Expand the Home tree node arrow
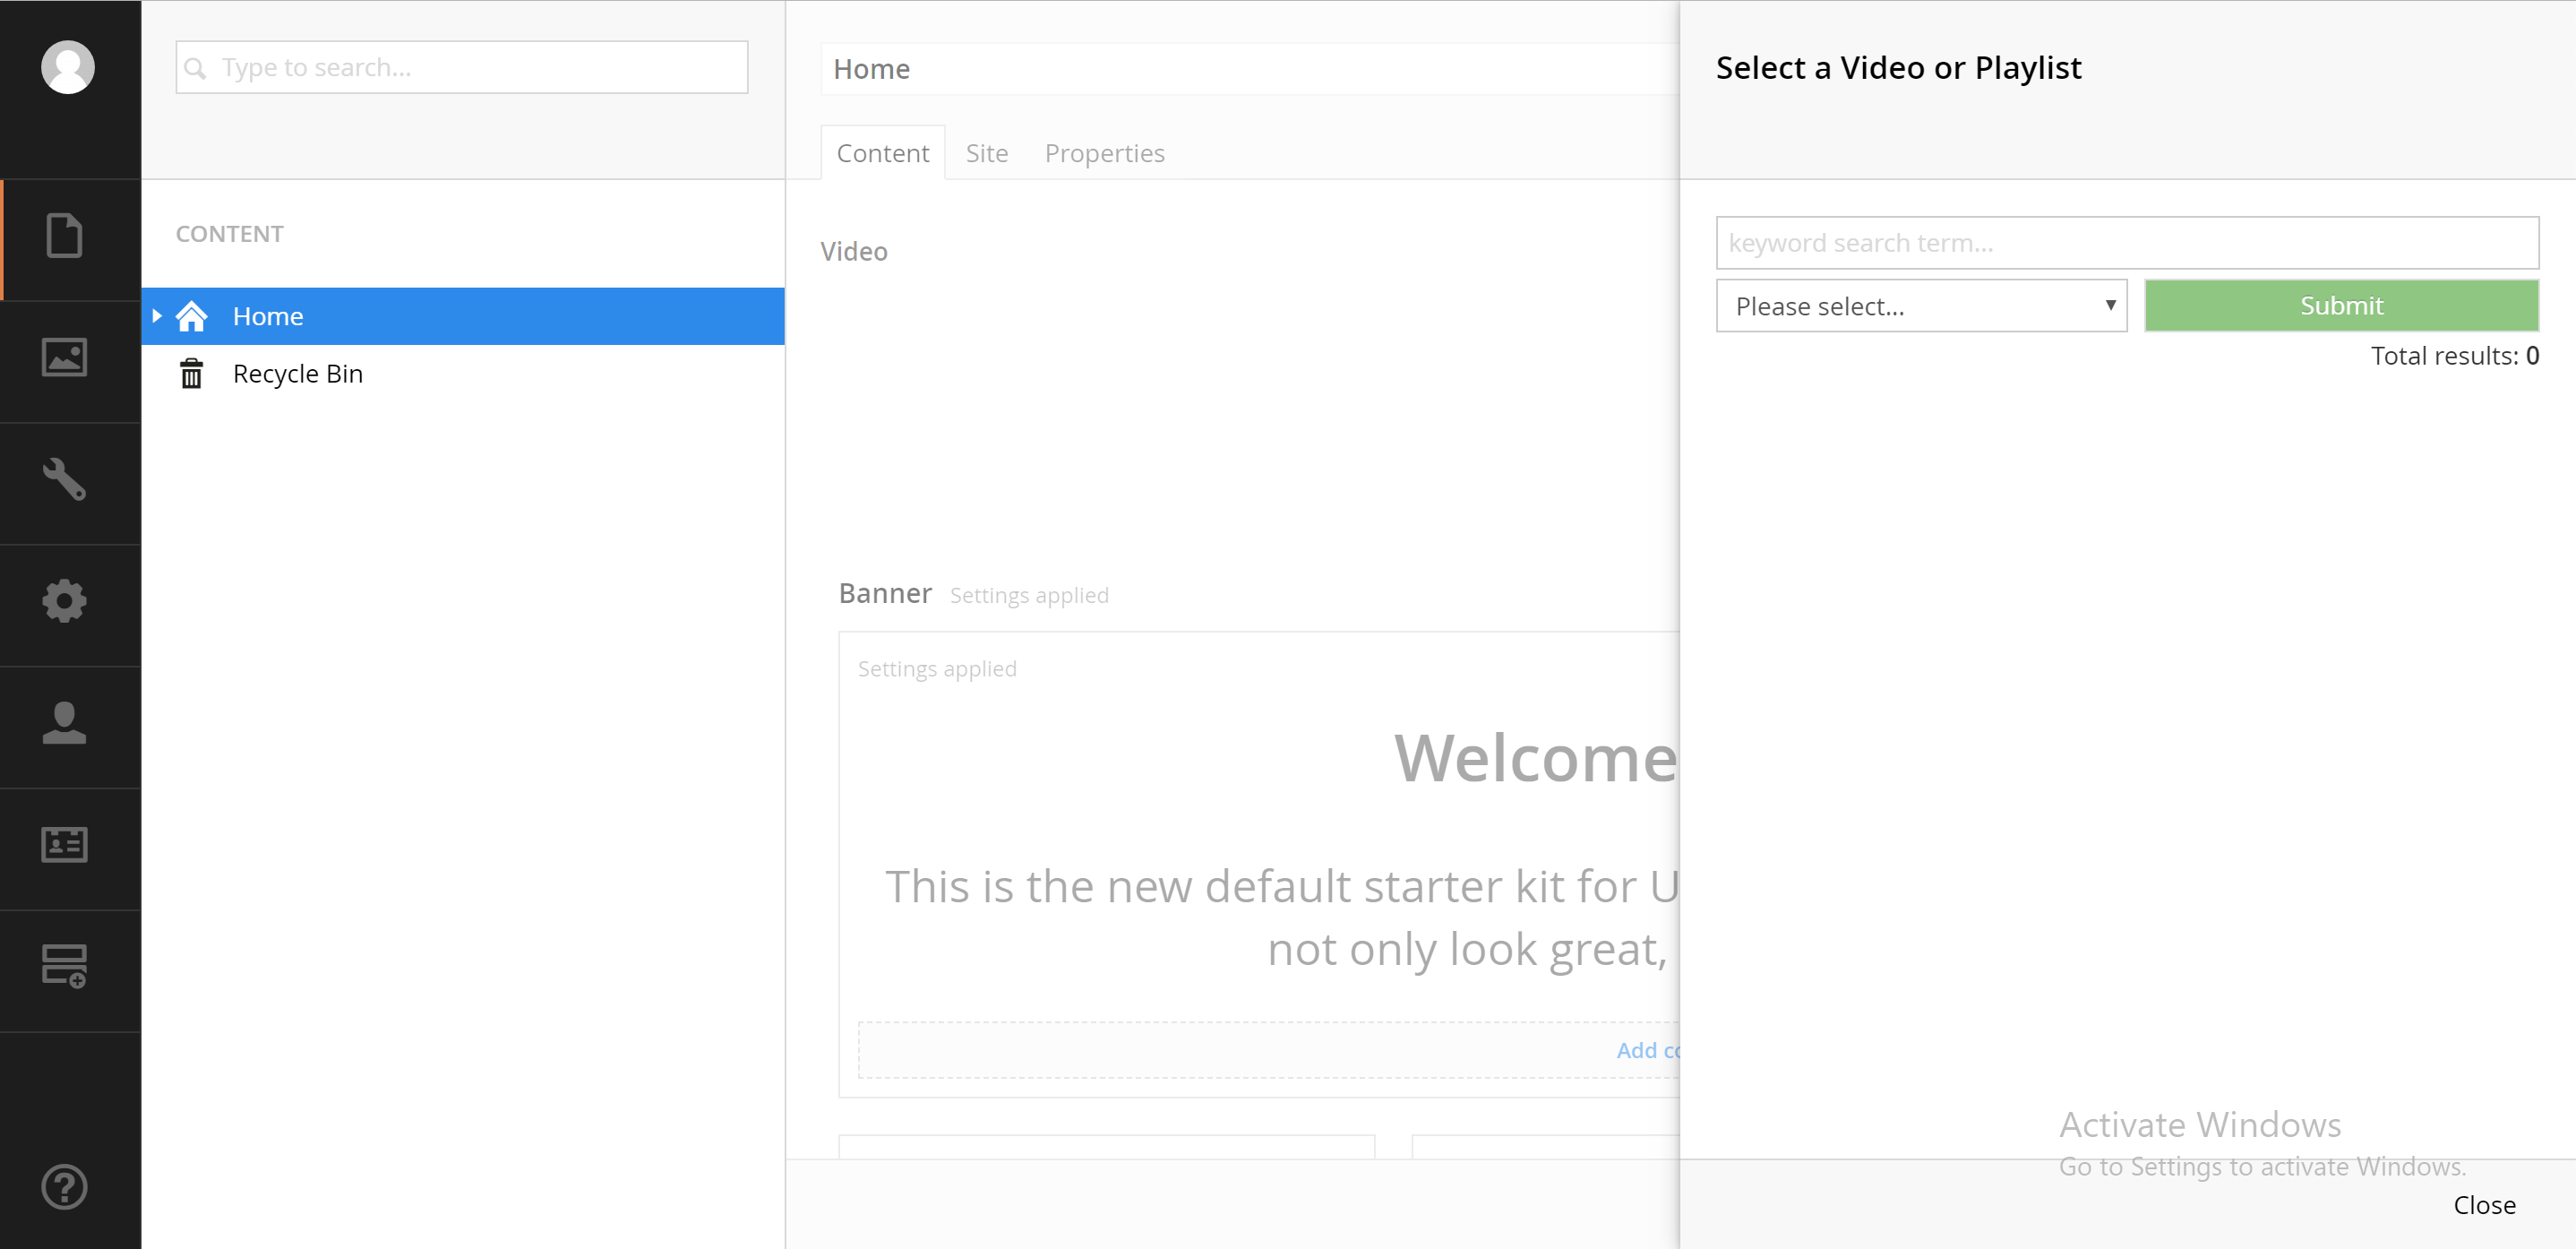This screenshot has width=2576, height=1249. coord(157,316)
